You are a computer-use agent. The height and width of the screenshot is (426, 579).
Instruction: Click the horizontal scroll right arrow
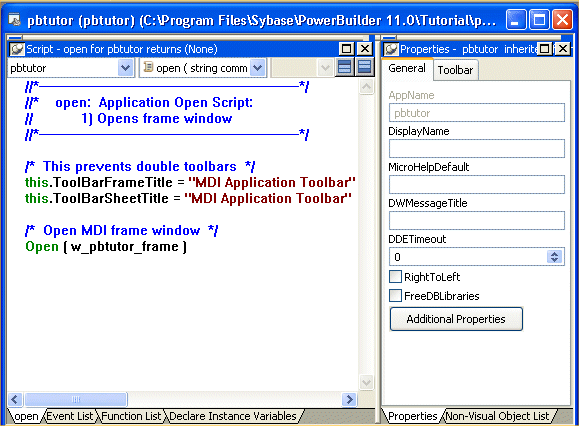[349, 399]
